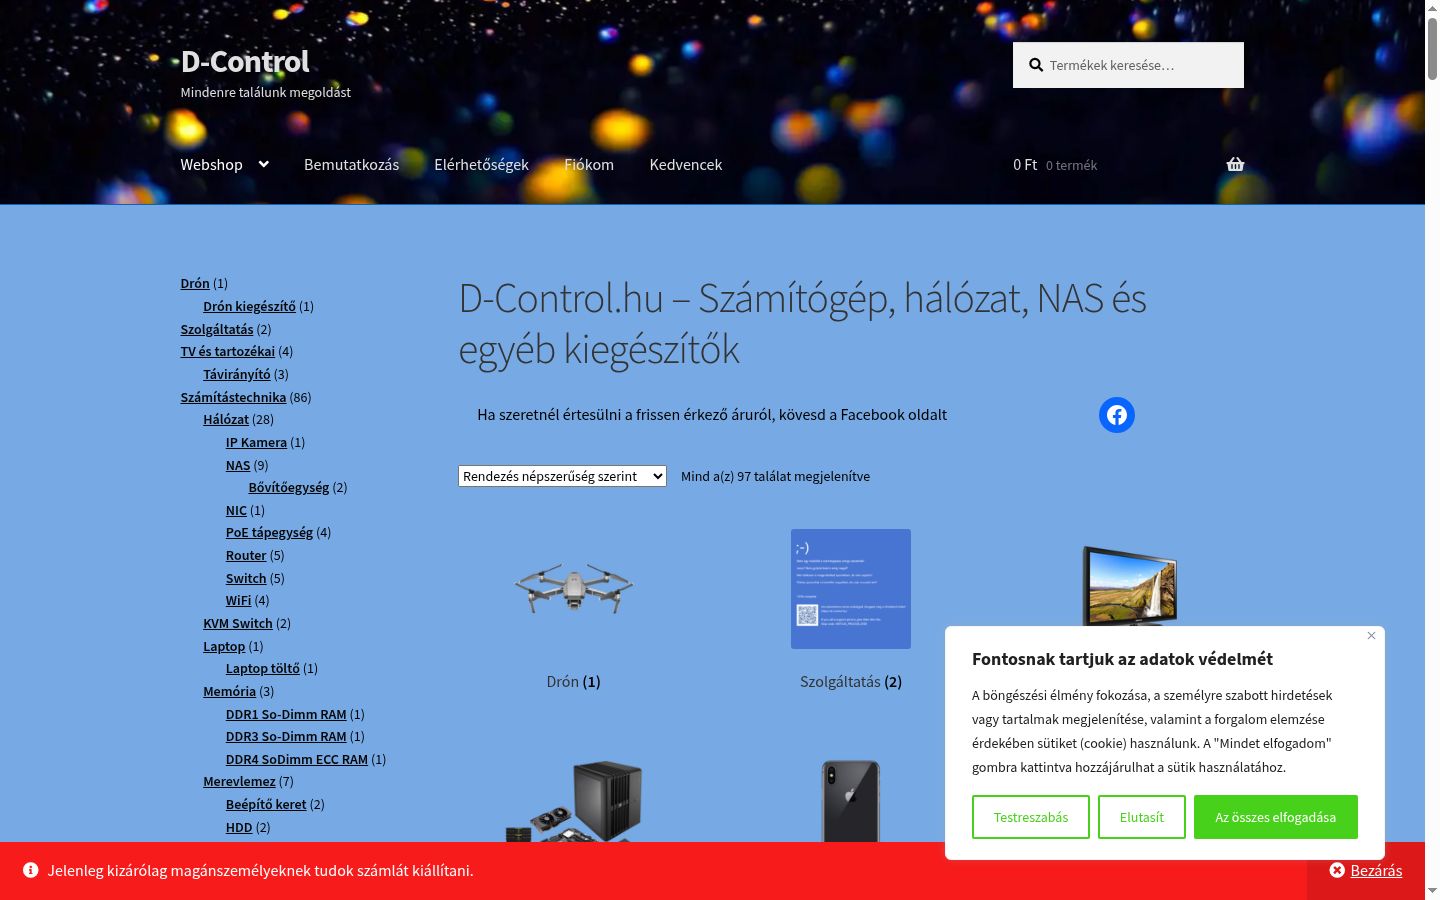This screenshot has height=900, width=1440.
Task: Click the red banner info icon
Action: [x=31, y=870]
